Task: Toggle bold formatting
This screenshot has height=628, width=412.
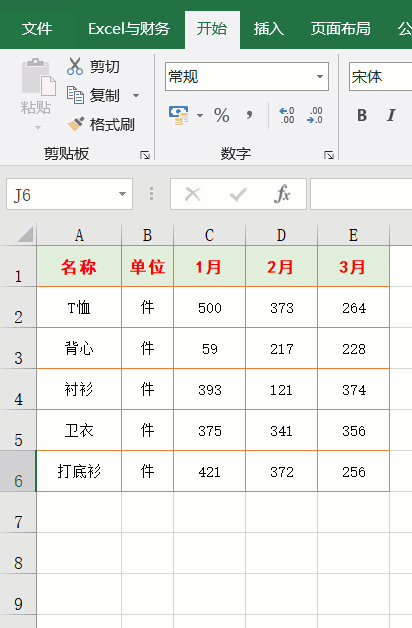Action: point(362,115)
